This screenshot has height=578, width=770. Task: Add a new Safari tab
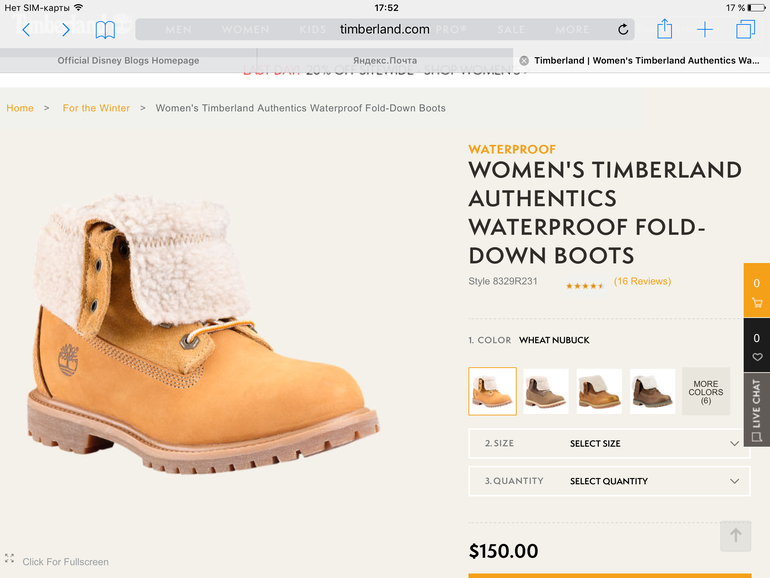705,30
